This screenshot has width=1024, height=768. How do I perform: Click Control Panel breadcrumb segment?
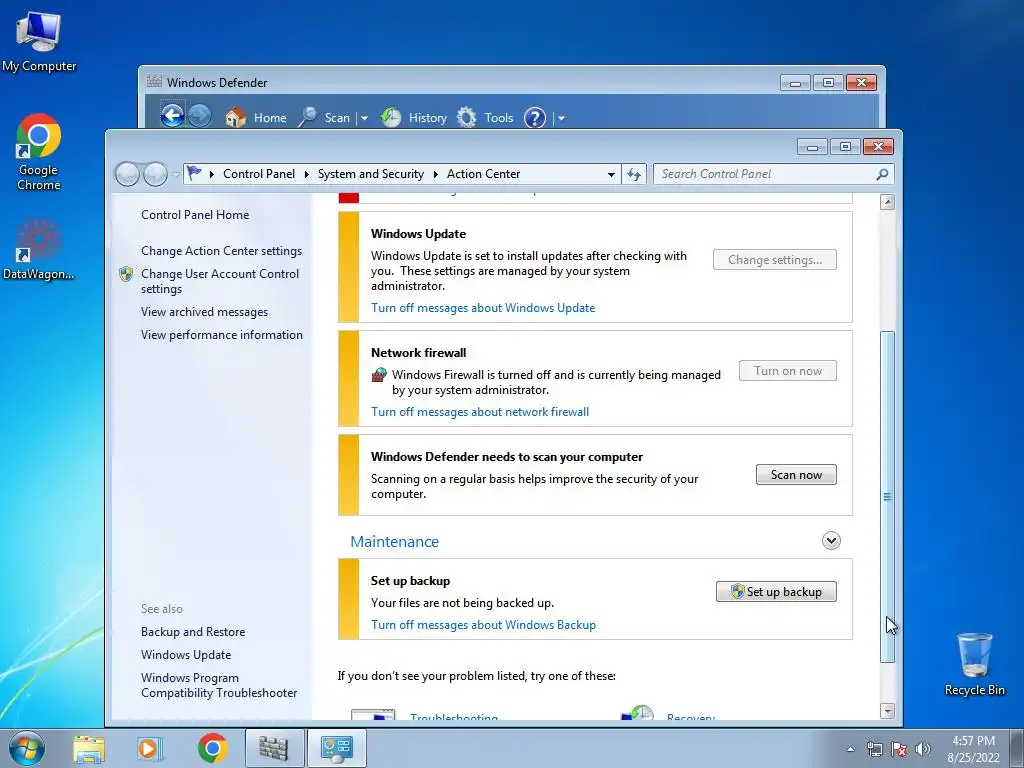pyautogui.click(x=259, y=174)
